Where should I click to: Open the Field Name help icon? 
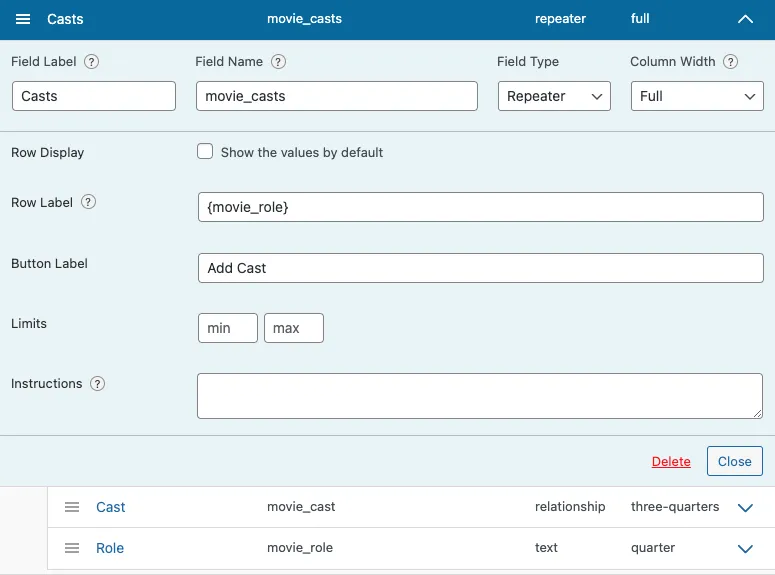(x=278, y=62)
